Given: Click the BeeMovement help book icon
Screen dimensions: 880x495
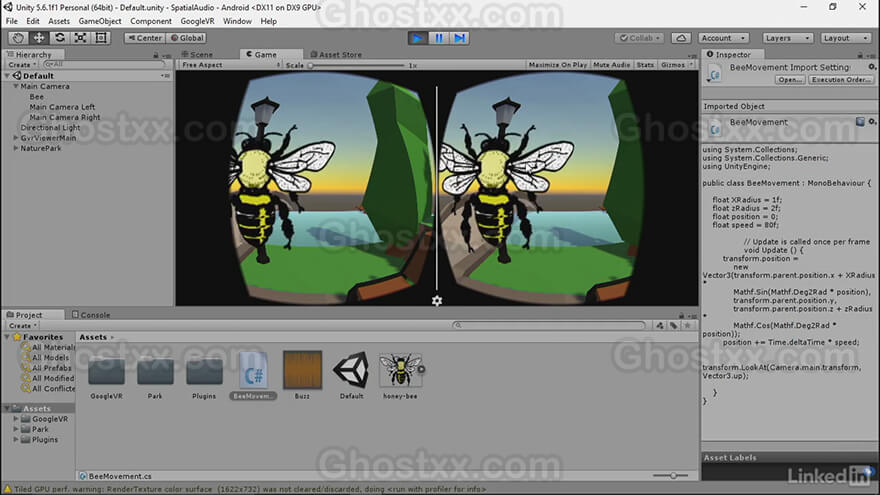Looking at the screenshot, I should (860, 122).
